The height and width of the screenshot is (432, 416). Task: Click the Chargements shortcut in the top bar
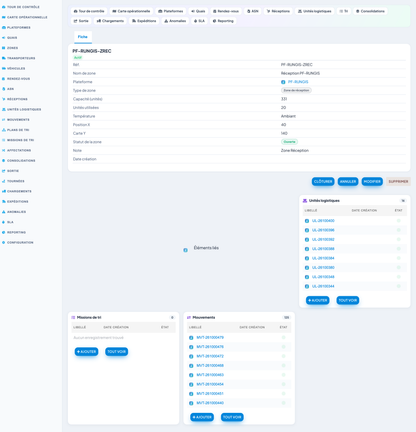[110, 21]
